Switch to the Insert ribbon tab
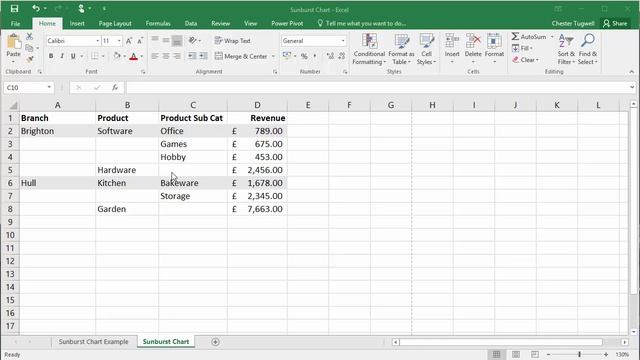Viewport: 640px width, 360px height. 77,23
